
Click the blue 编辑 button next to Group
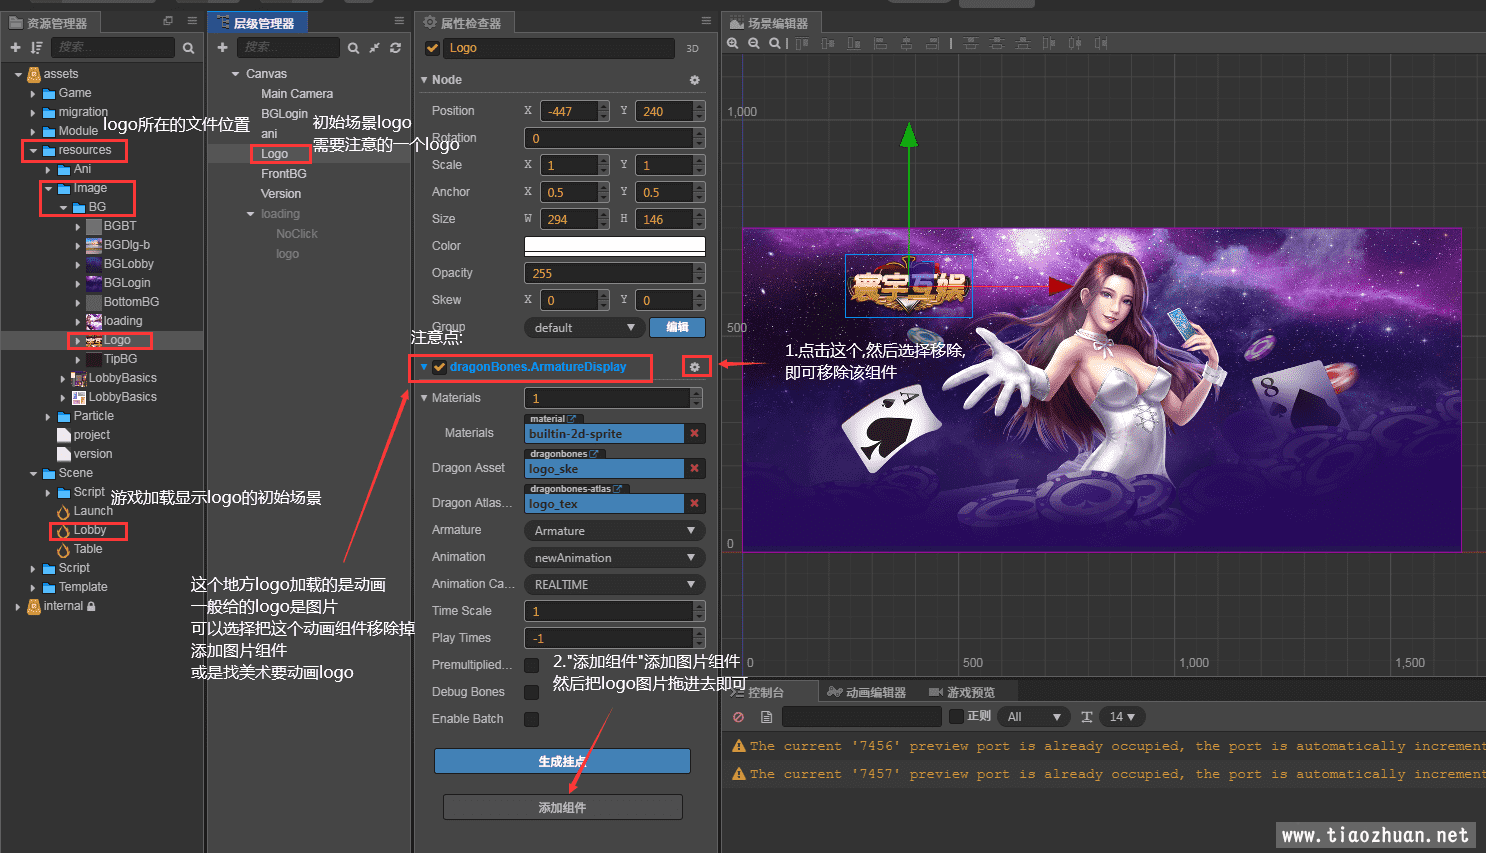point(677,327)
